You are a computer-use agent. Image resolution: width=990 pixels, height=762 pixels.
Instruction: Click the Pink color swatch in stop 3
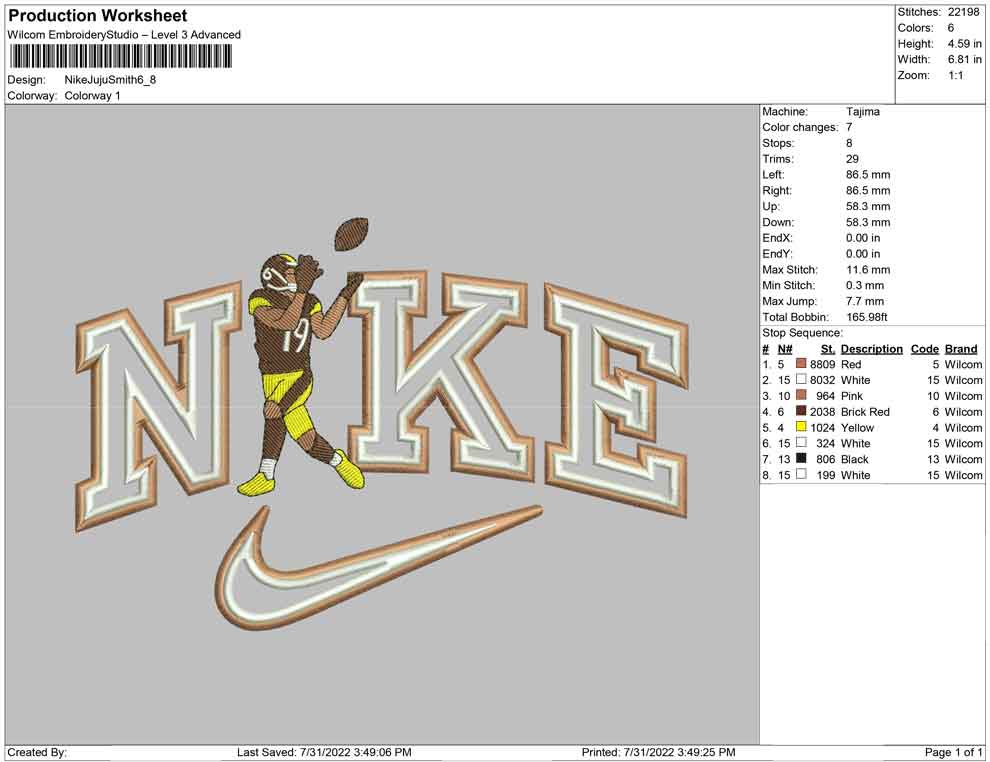801,395
